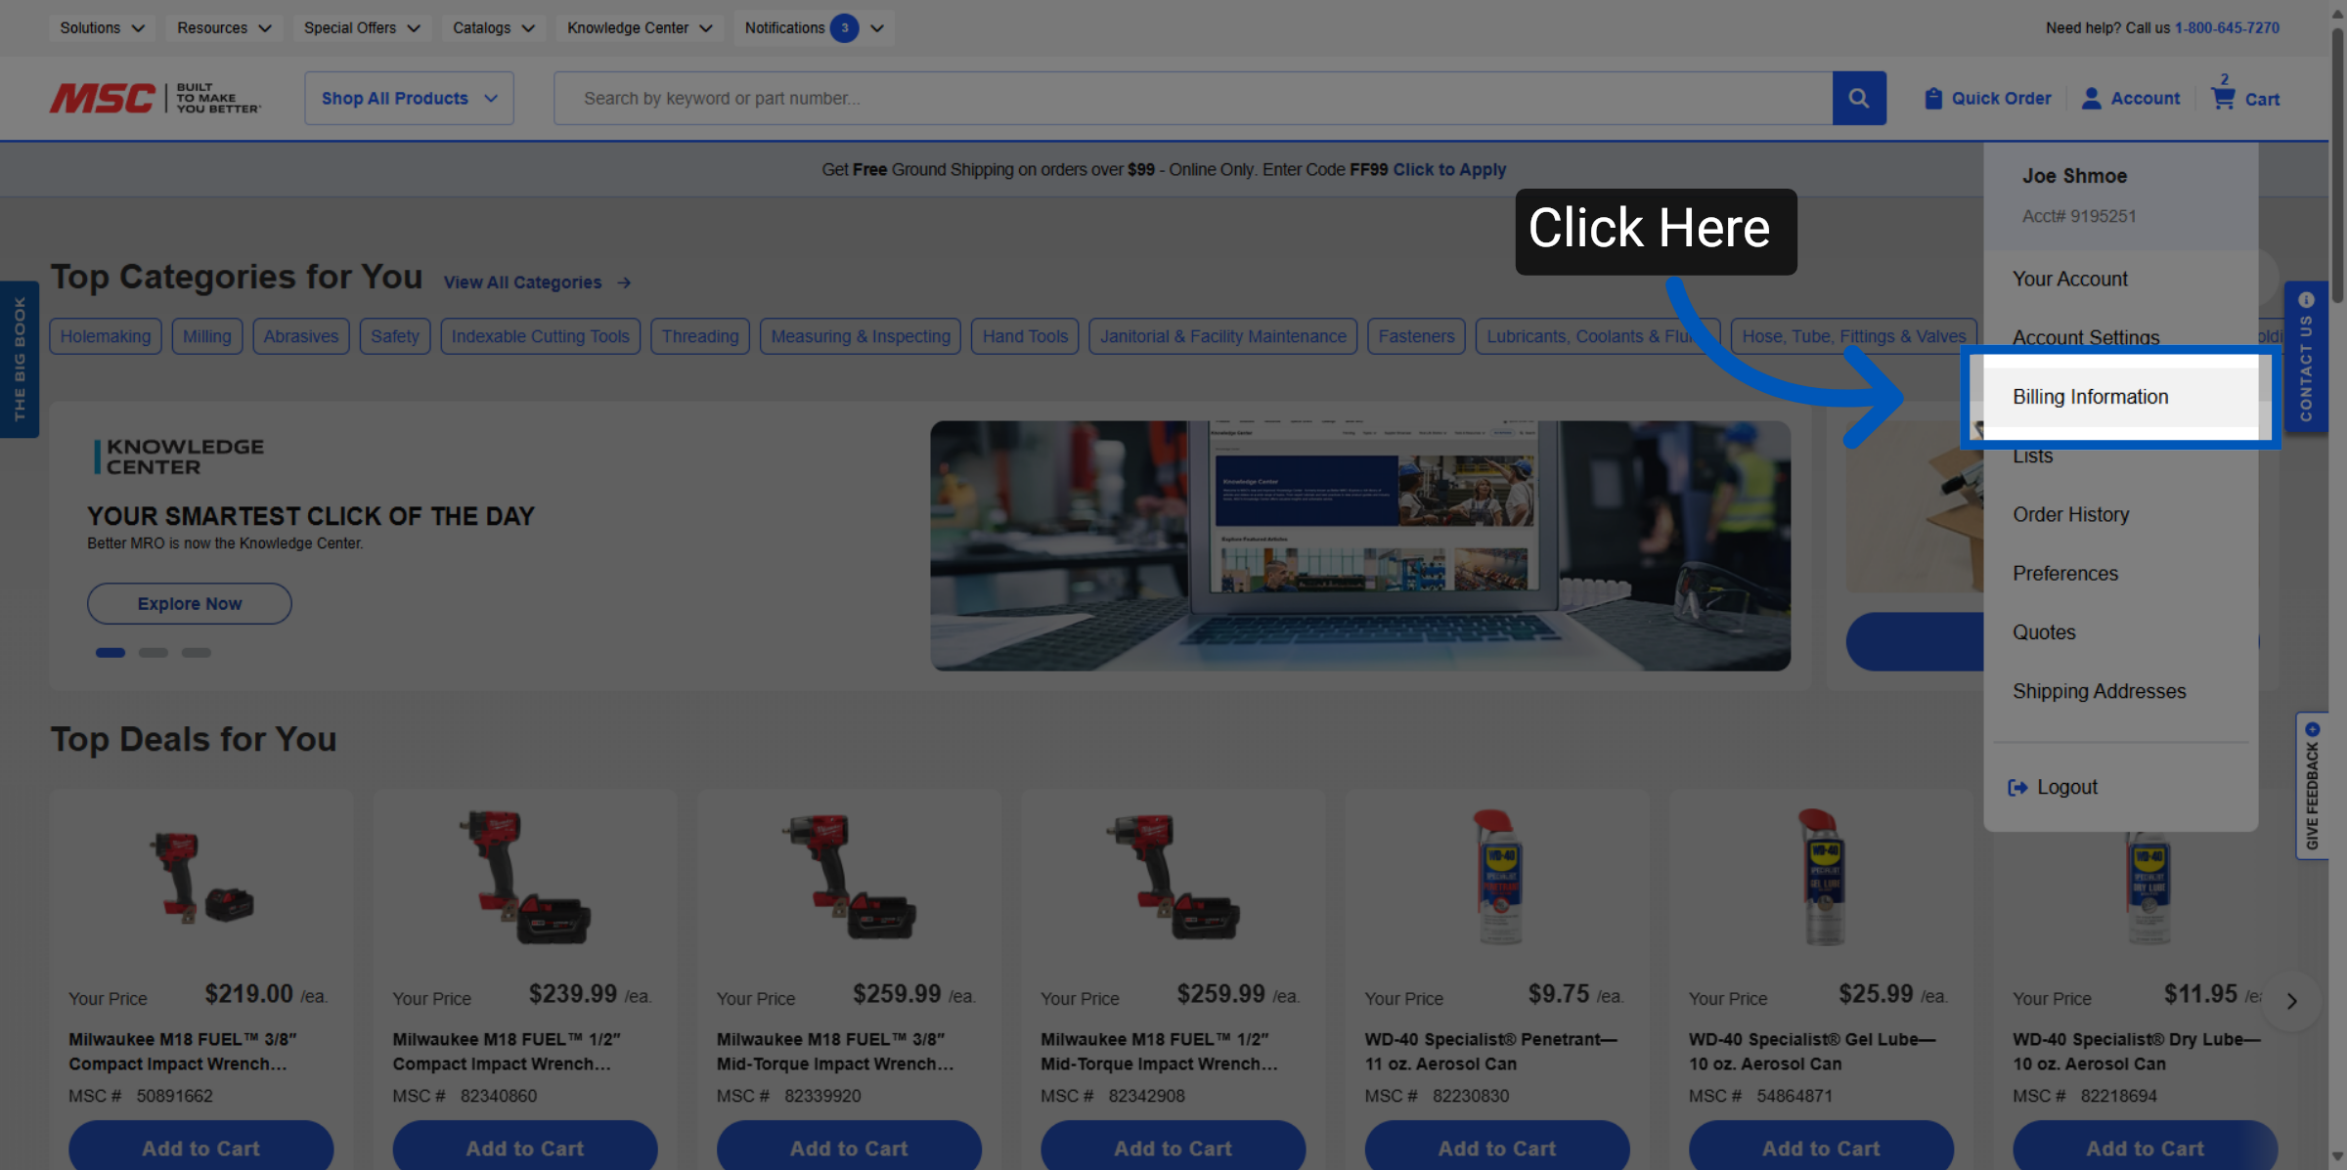Screen dimensions: 2347x1170
Task: Call the 1-800-645-7270 help link
Action: tap(2227, 28)
